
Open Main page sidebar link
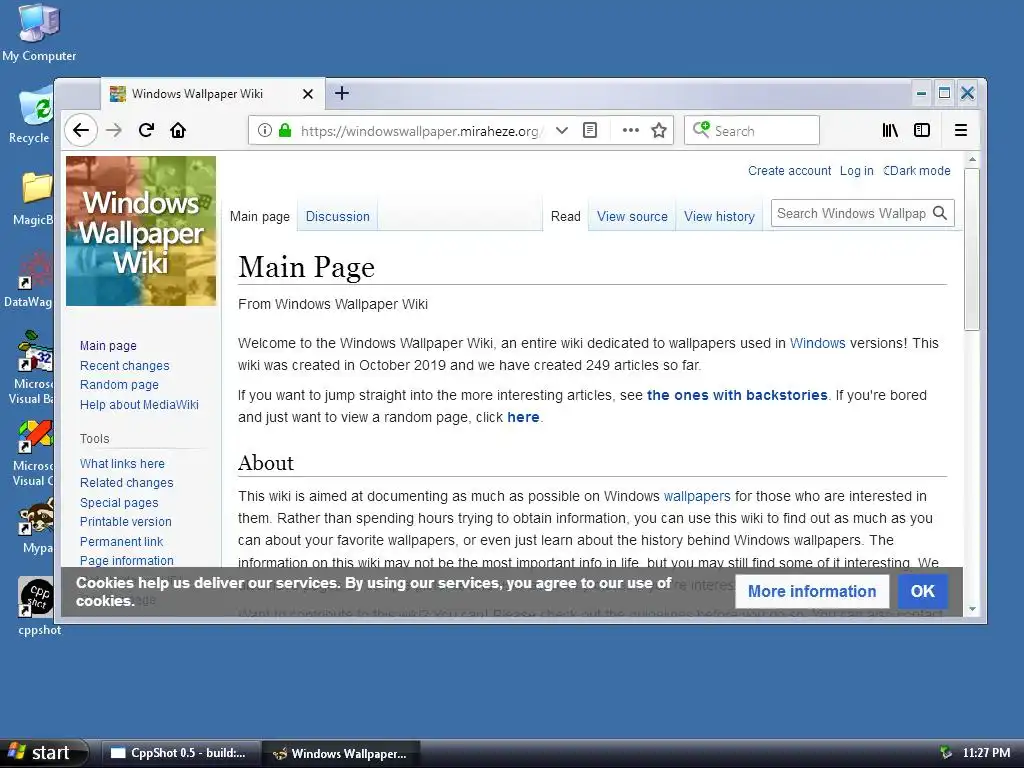pyautogui.click(x=108, y=345)
